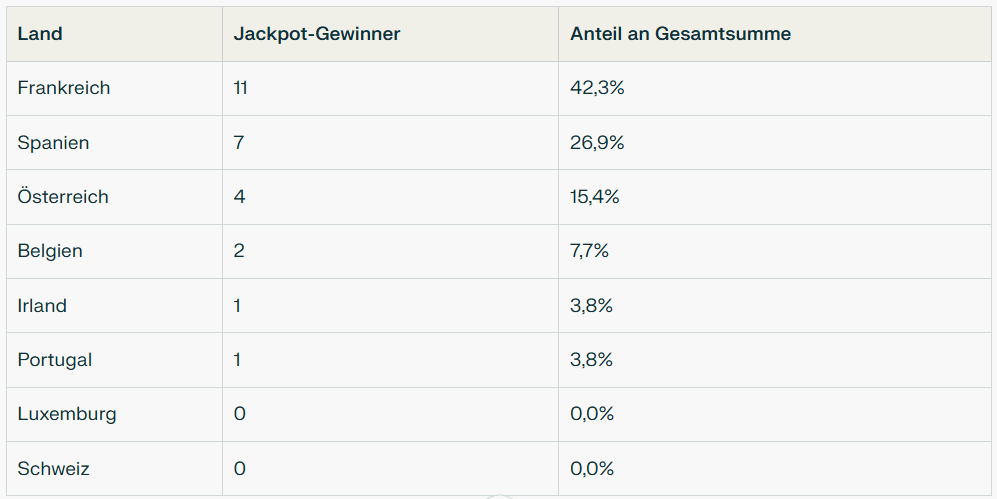This screenshot has width=997, height=499.
Task: Click the 15,4% share cell
Action: pos(595,197)
